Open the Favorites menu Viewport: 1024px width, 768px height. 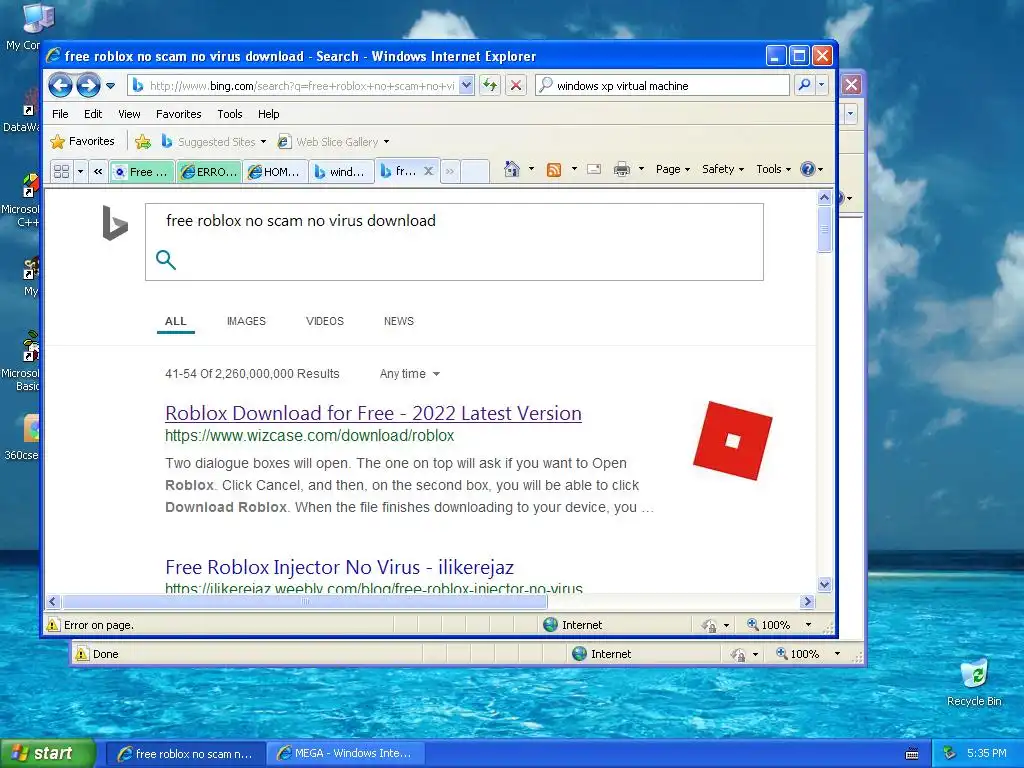[x=178, y=114]
